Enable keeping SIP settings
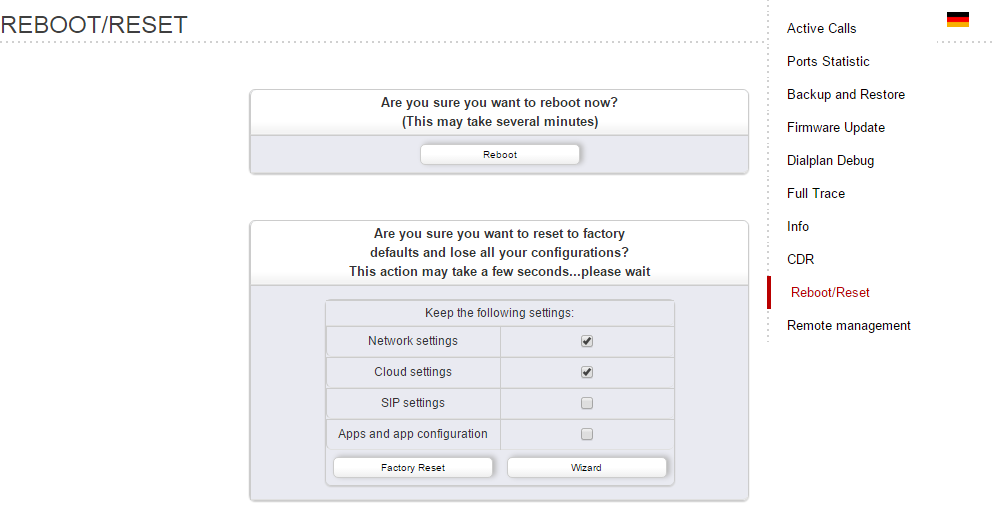The image size is (992, 505). tap(587, 403)
